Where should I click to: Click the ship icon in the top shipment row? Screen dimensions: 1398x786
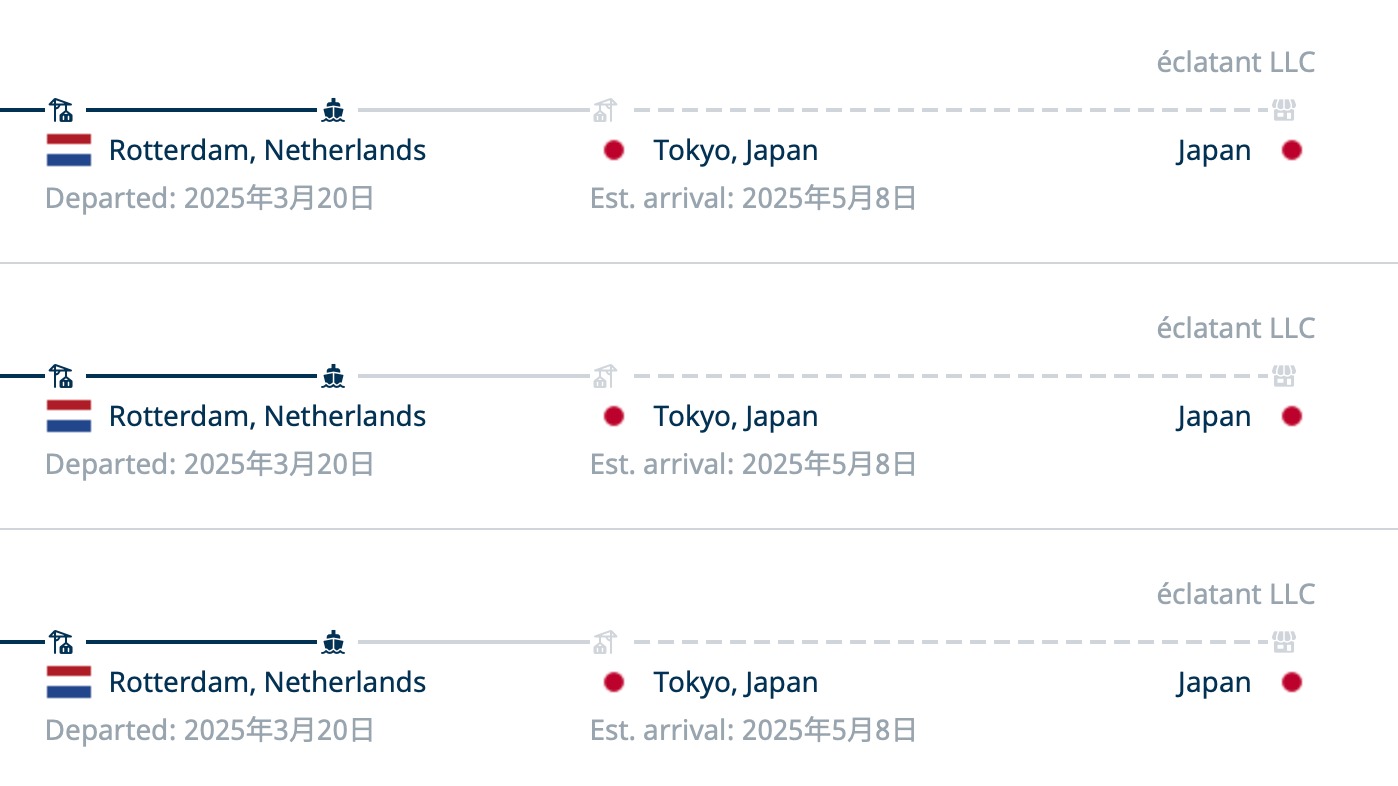[334, 110]
